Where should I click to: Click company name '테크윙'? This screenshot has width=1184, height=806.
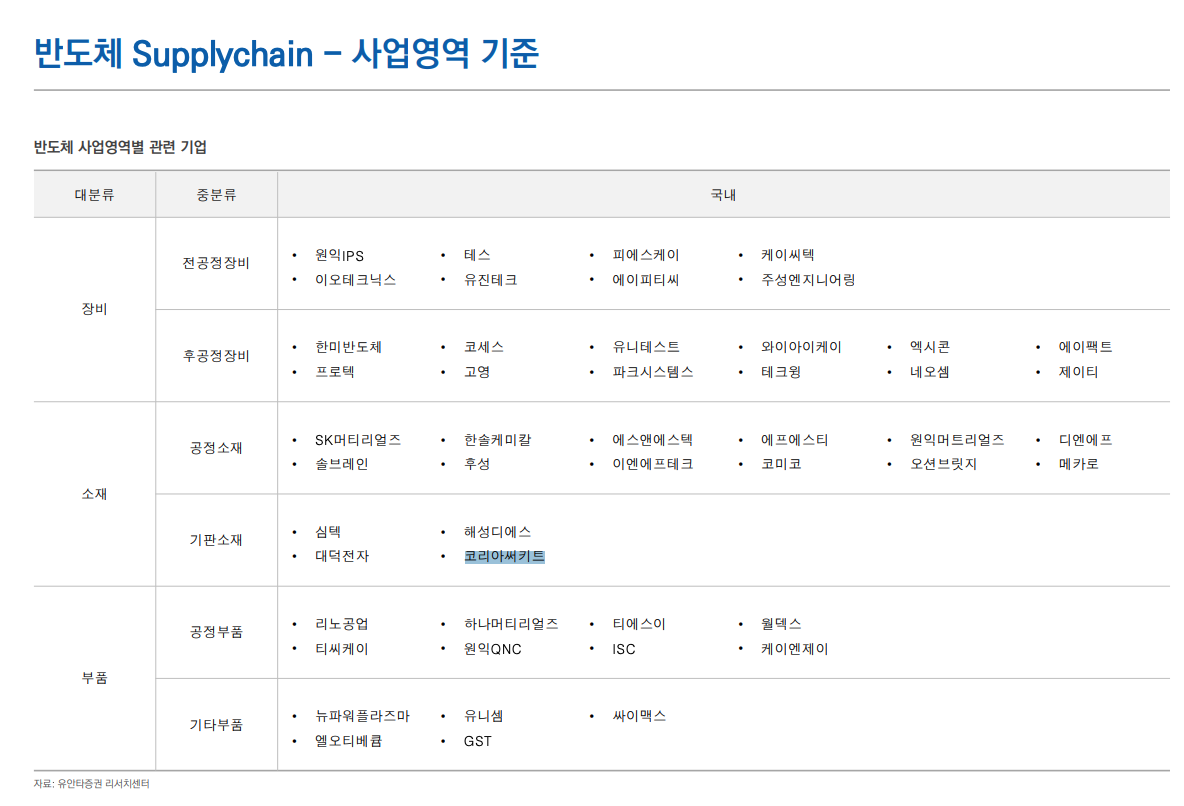781,372
